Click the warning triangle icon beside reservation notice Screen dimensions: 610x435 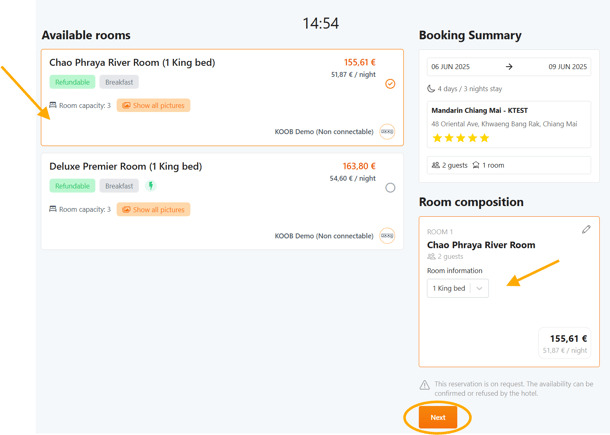click(425, 384)
